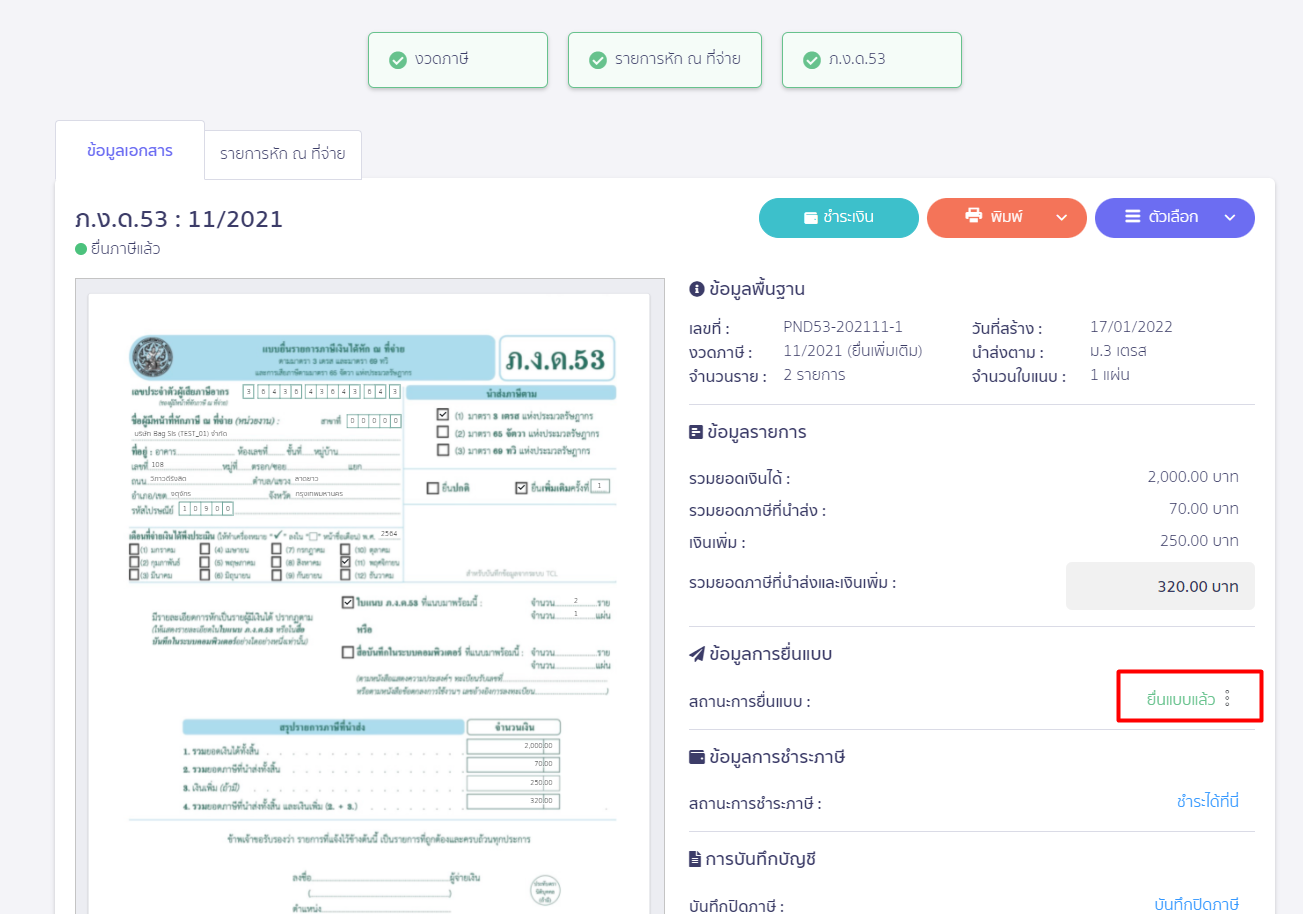Click the paper-plane icon beside ข้อมูลการยื่นแบบ
The height and width of the screenshot is (914, 1303).
[697, 654]
